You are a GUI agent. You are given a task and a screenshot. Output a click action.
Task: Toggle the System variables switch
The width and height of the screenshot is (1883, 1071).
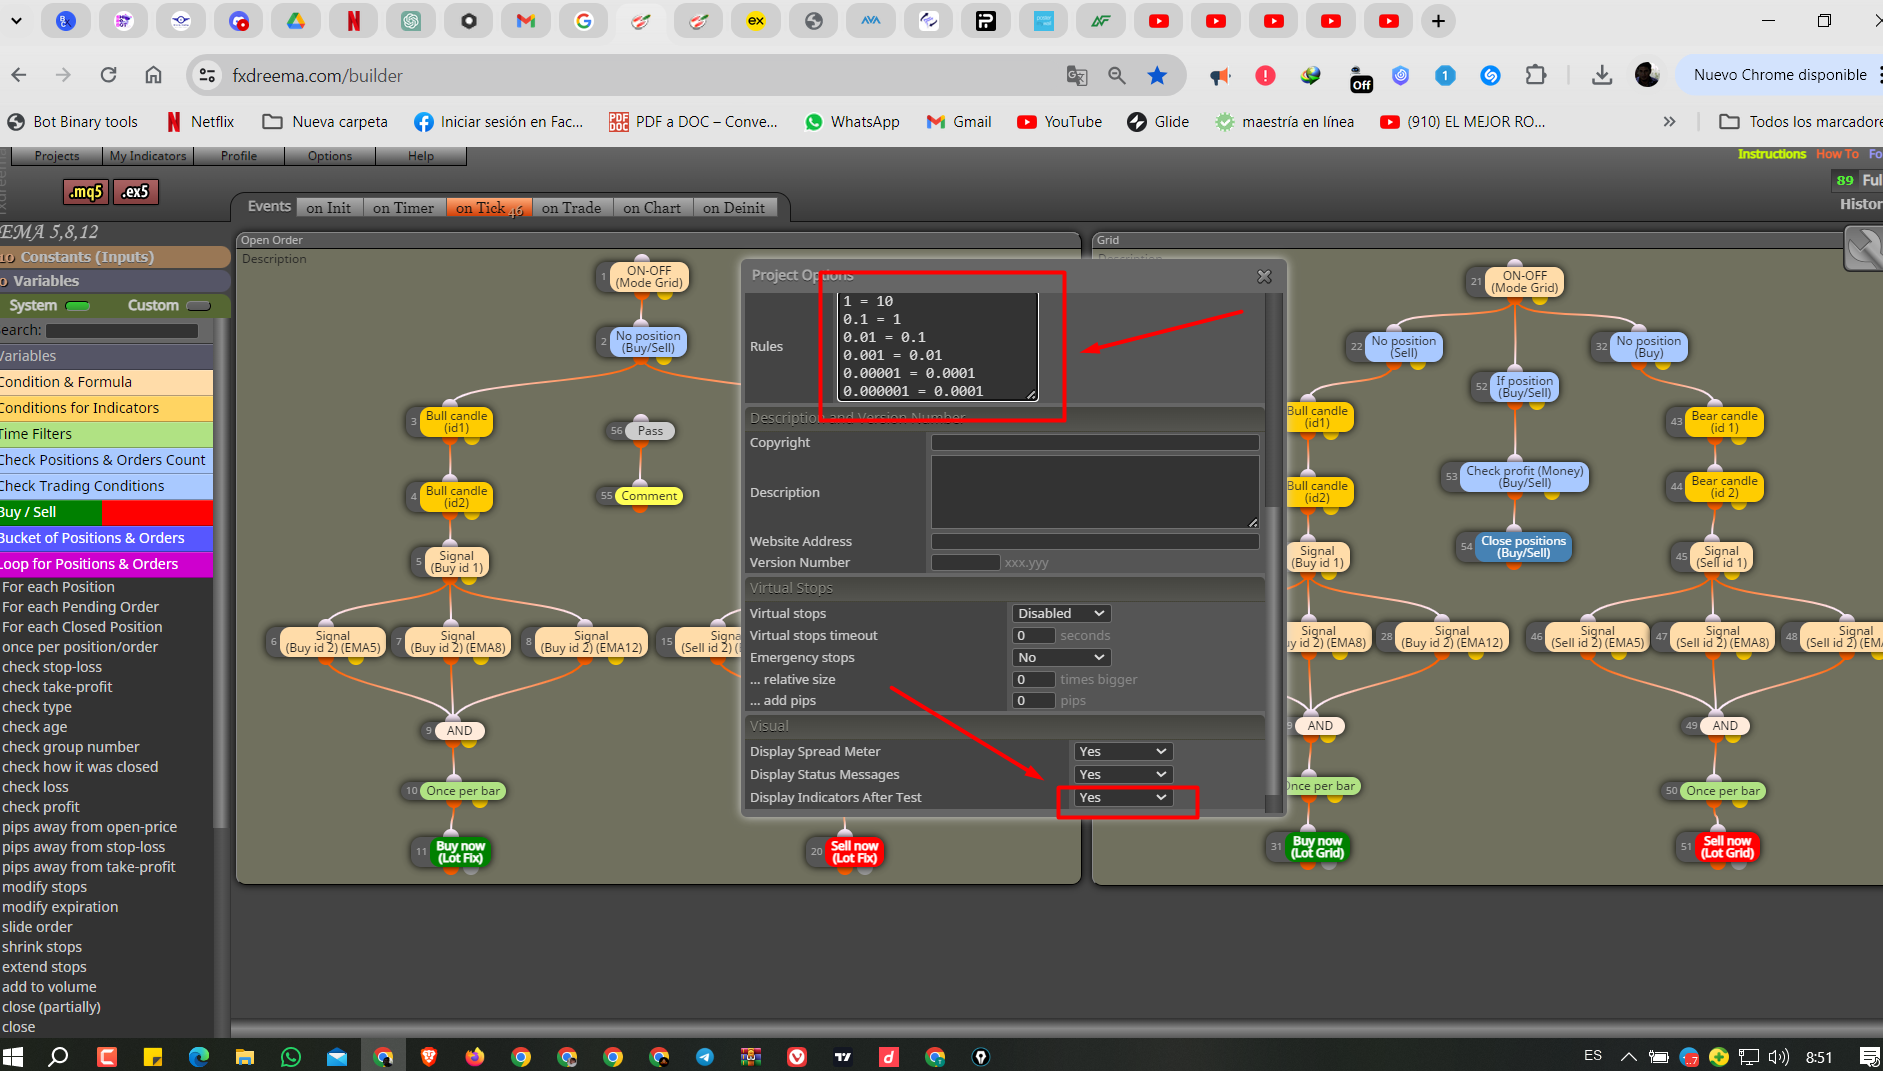(x=77, y=306)
